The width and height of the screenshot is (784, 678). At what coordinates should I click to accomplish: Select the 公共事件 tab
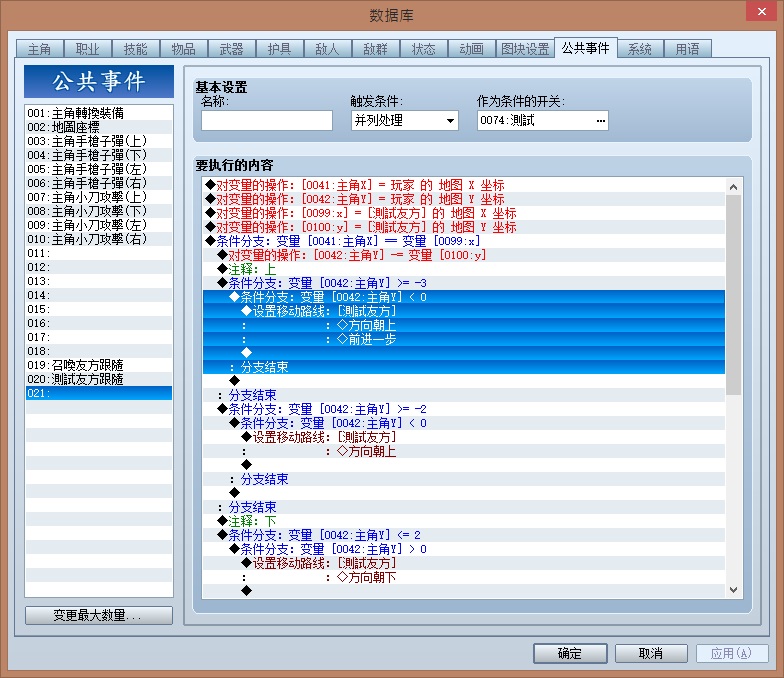(586, 48)
